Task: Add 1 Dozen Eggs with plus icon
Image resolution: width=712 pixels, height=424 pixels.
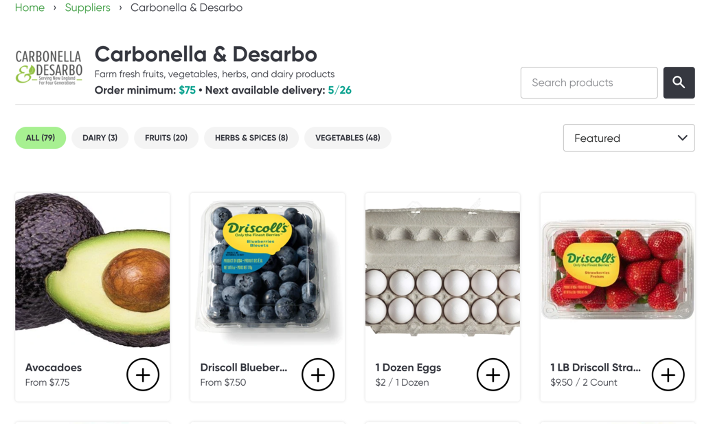Action: pos(493,375)
